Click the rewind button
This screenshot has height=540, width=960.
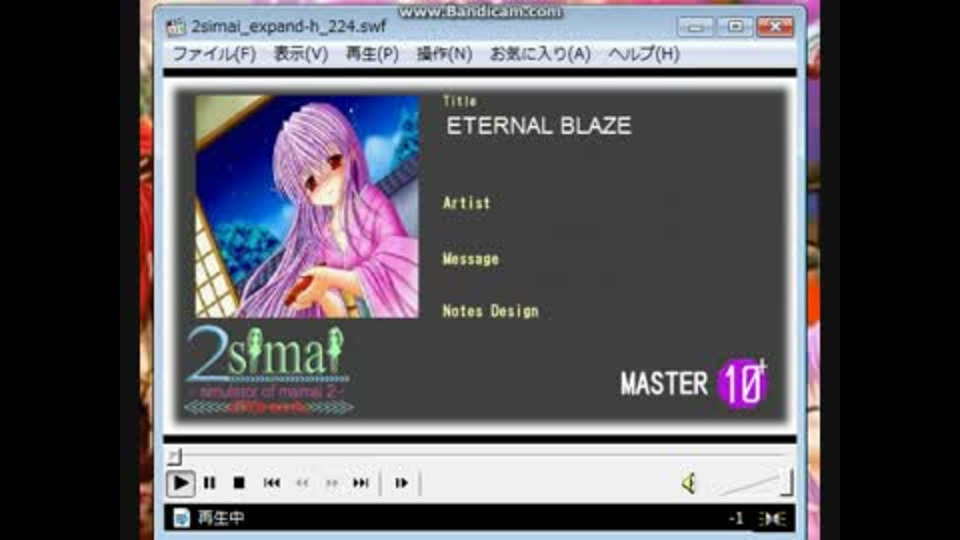pyautogui.click(x=302, y=483)
